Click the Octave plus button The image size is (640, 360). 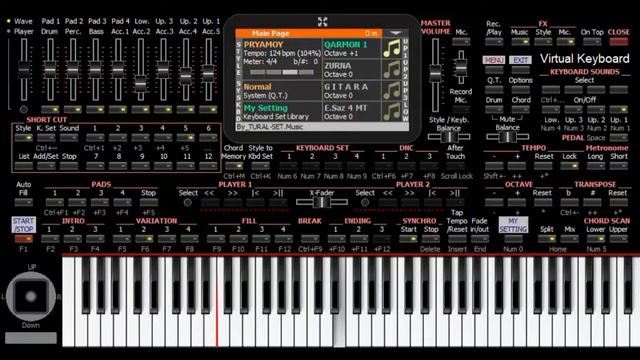click(x=517, y=202)
